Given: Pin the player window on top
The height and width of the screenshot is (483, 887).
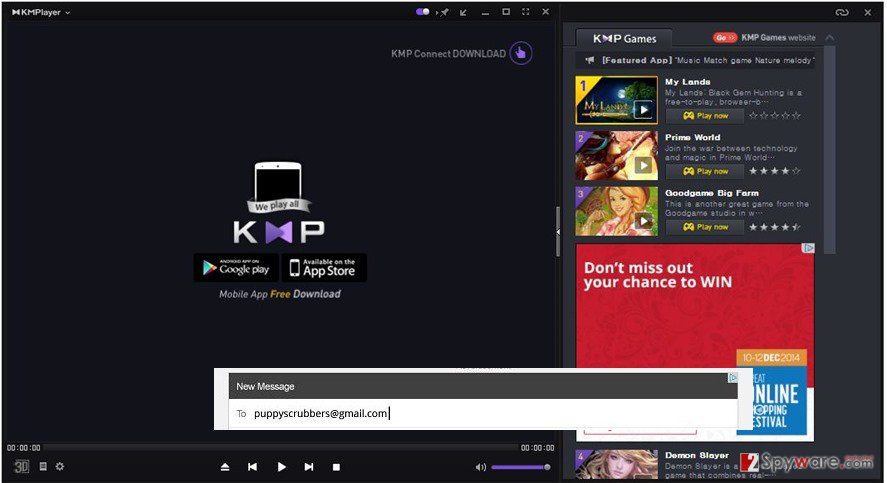Looking at the screenshot, I should [x=444, y=12].
